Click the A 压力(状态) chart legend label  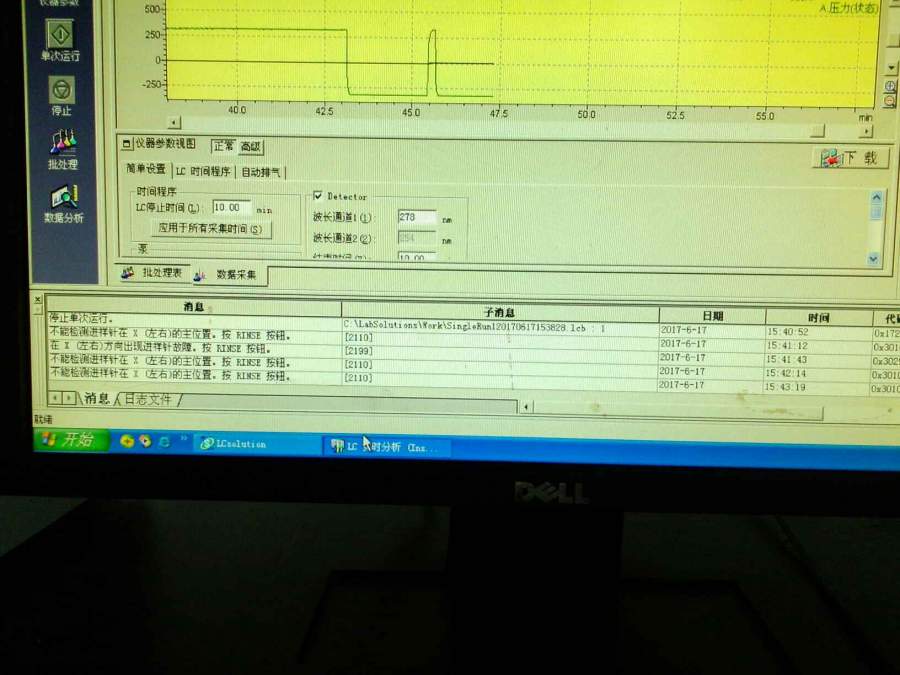pos(848,8)
